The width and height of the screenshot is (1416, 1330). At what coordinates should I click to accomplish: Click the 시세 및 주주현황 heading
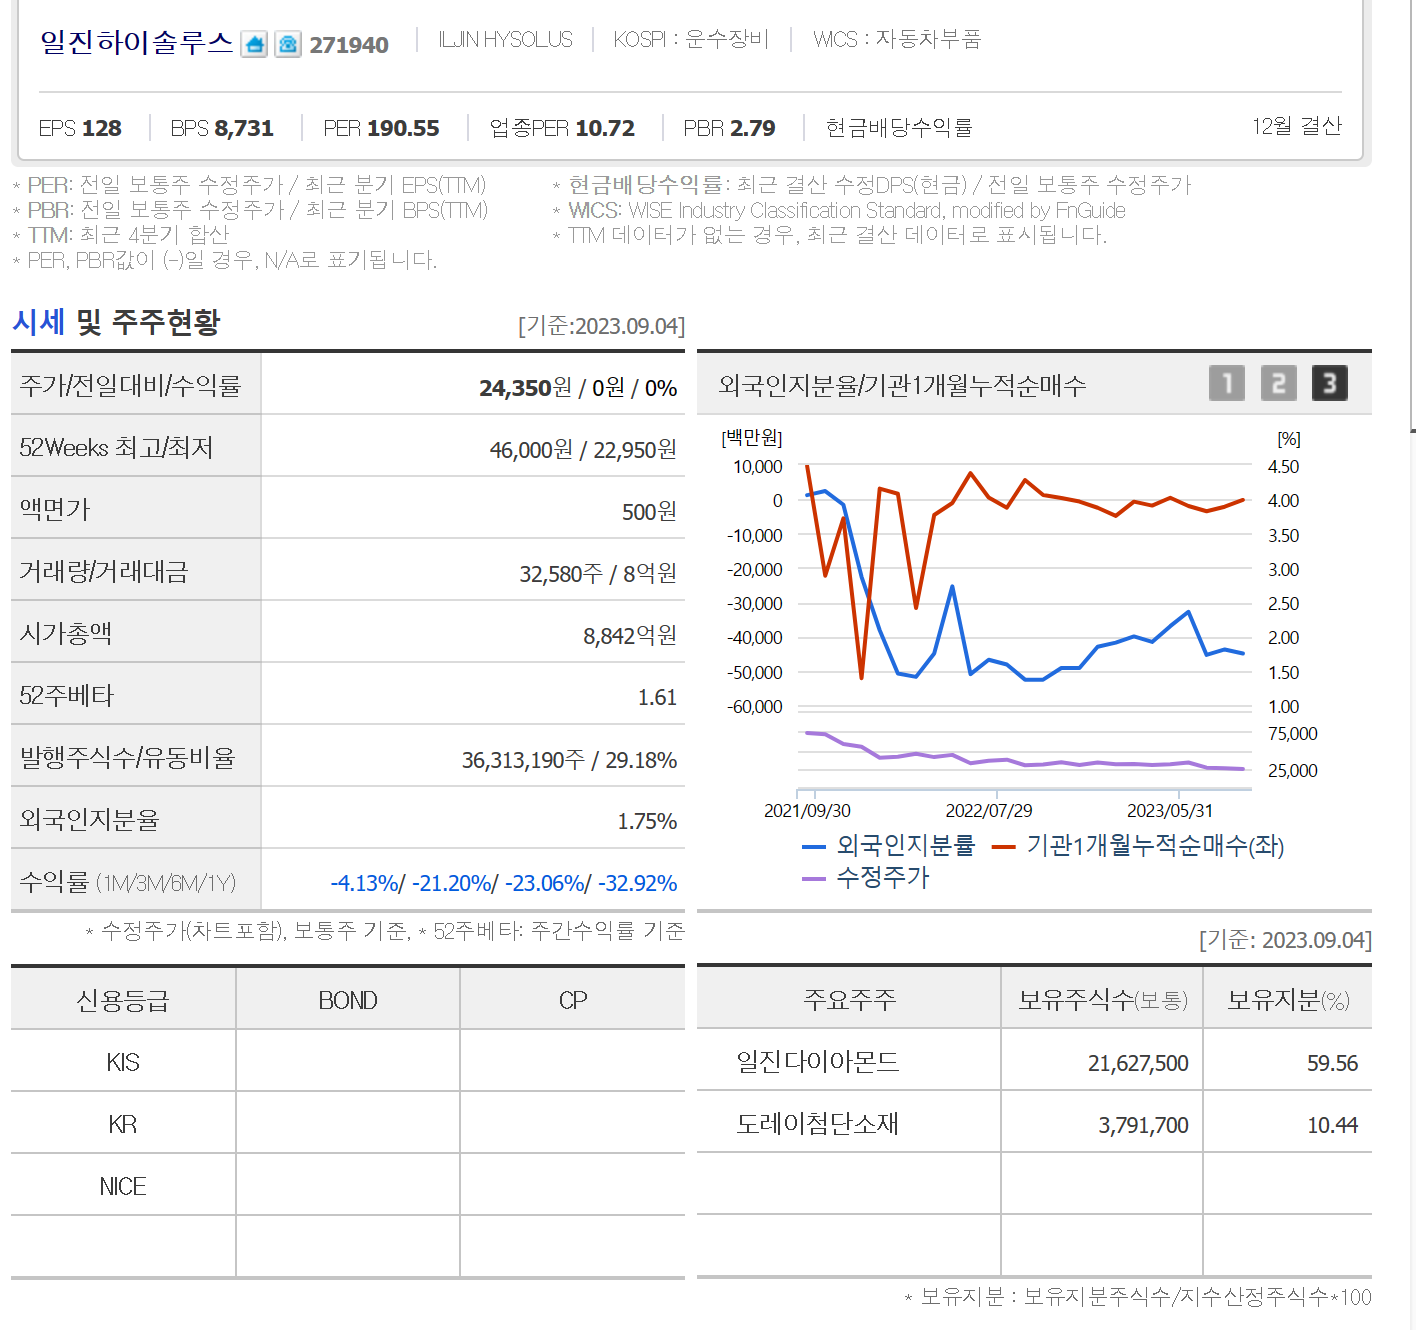pyautogui.click(x=116, y=322)
